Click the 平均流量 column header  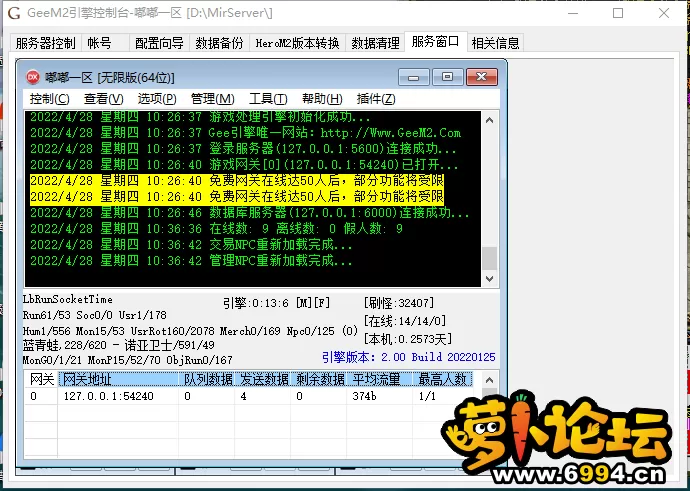tap(380, 379)
